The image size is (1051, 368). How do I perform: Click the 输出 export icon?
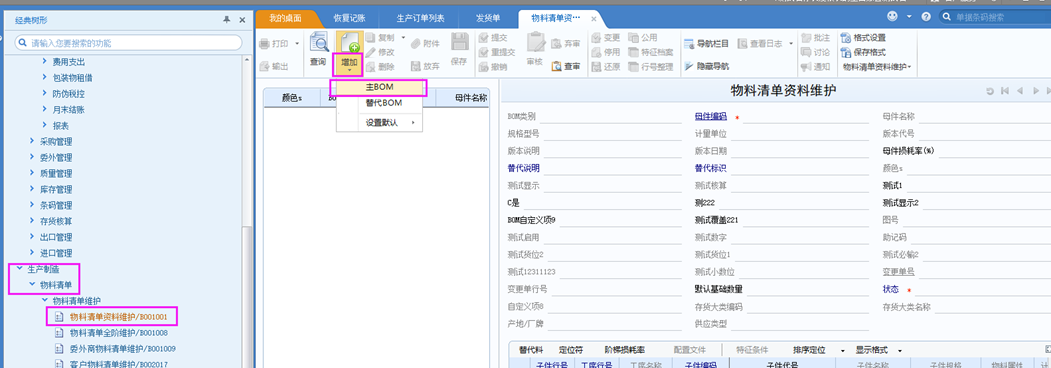click(264, 66)
